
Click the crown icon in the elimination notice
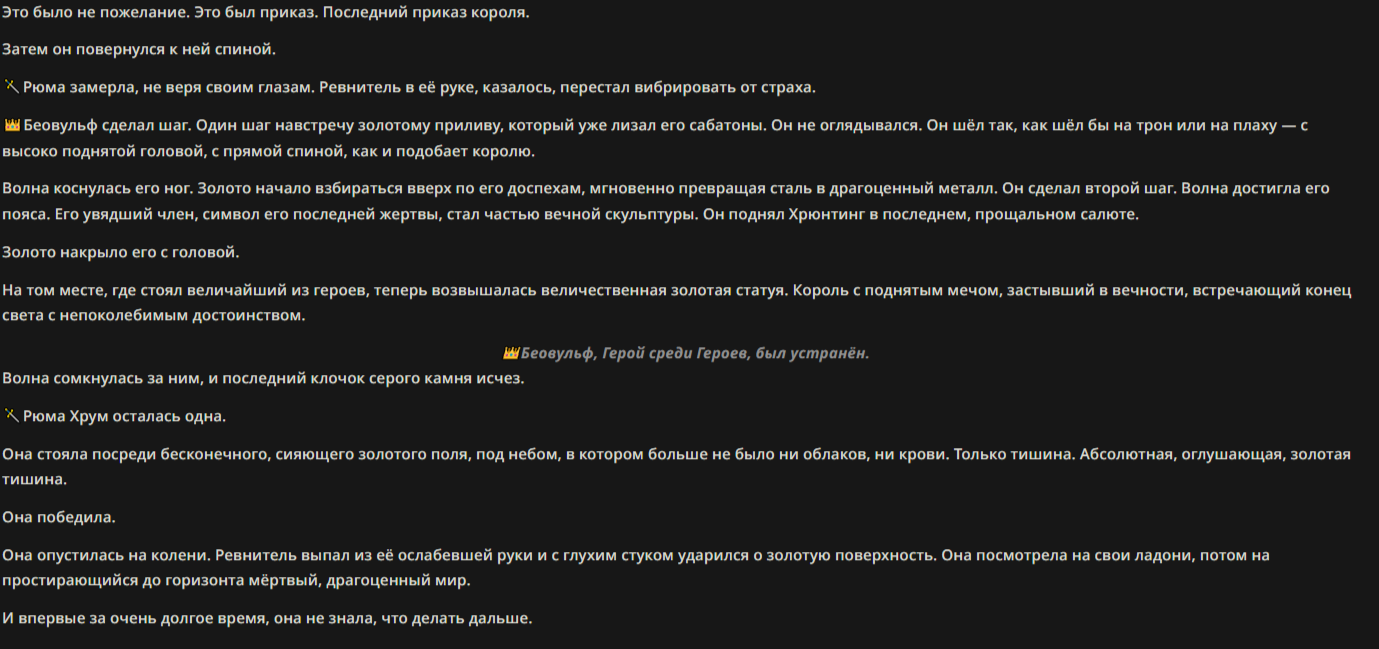[x=511, y=353]
